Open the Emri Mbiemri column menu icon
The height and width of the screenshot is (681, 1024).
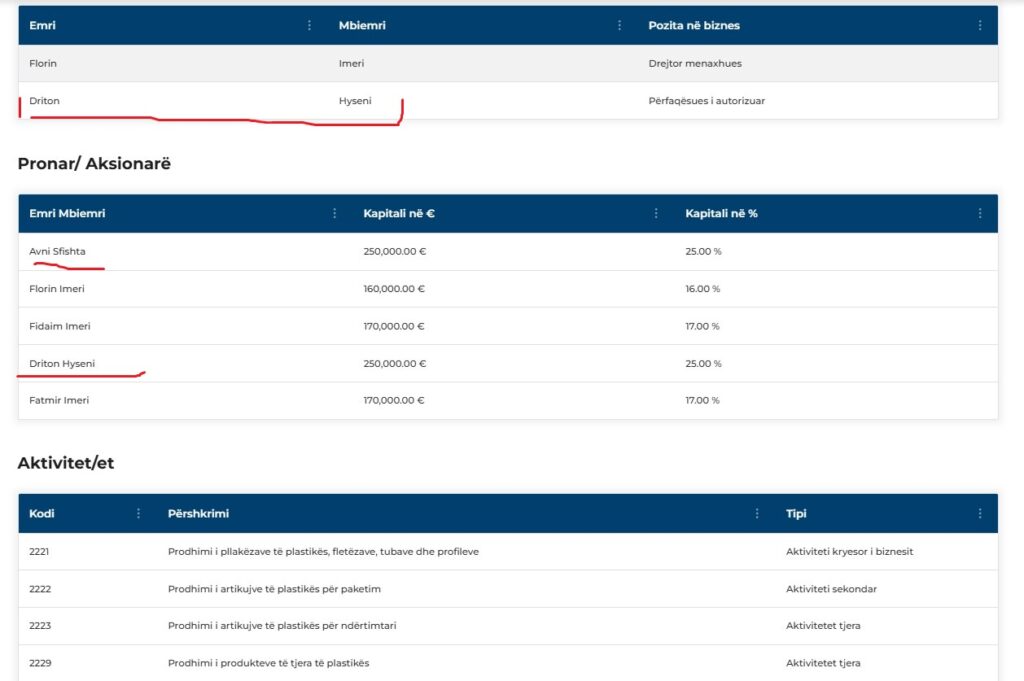point(334,213)
